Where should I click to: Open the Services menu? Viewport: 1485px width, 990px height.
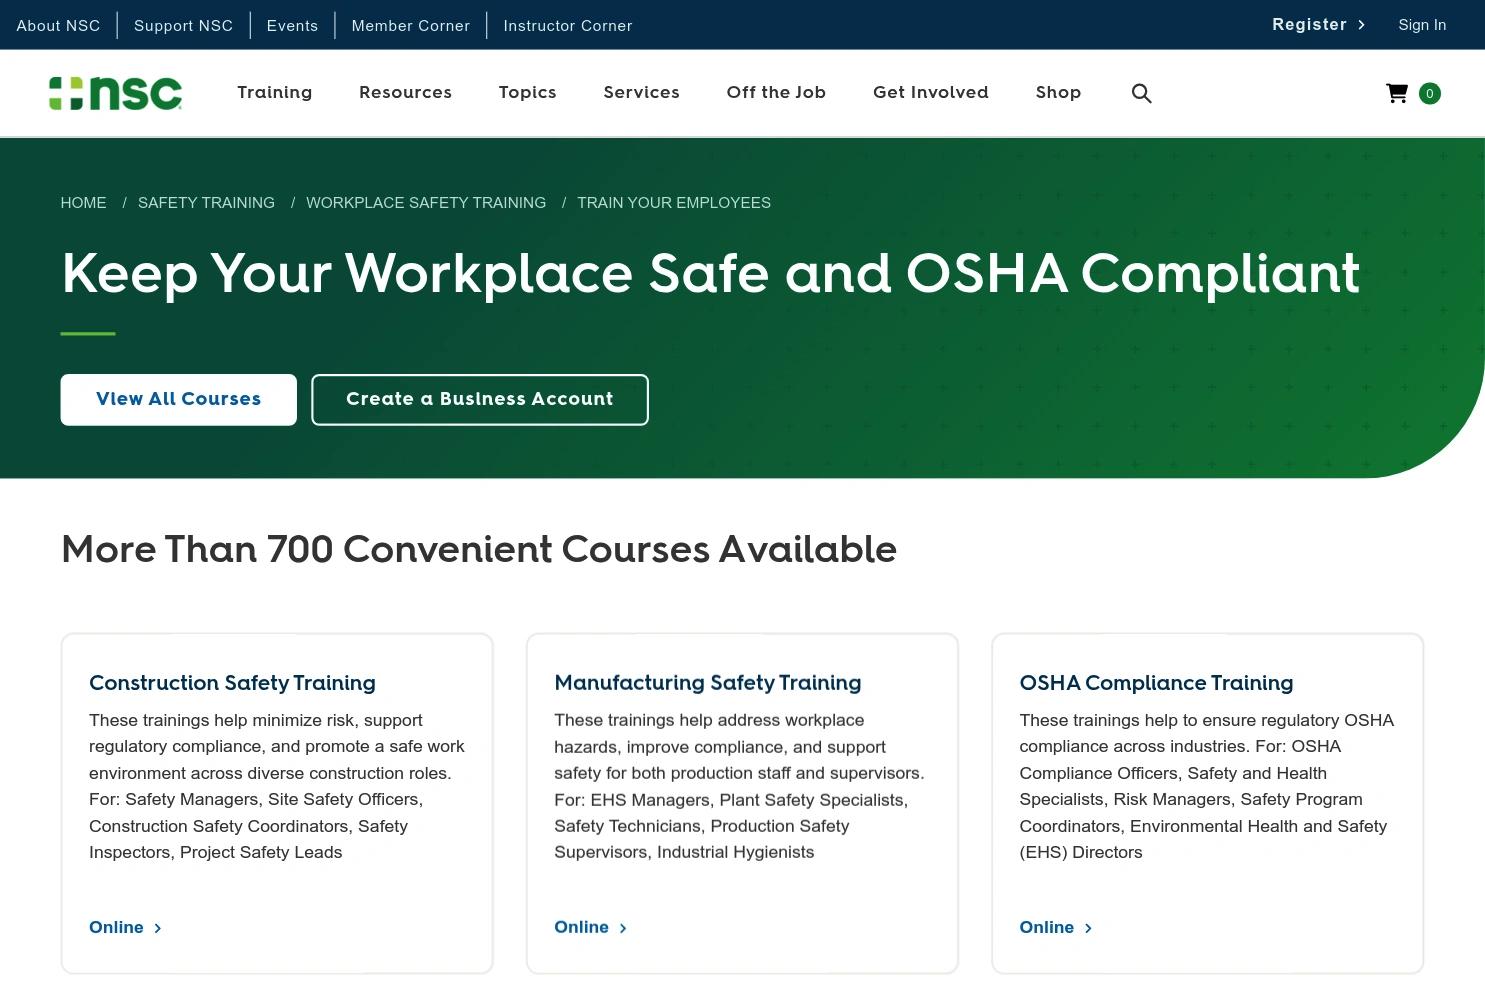click(641, 92)
